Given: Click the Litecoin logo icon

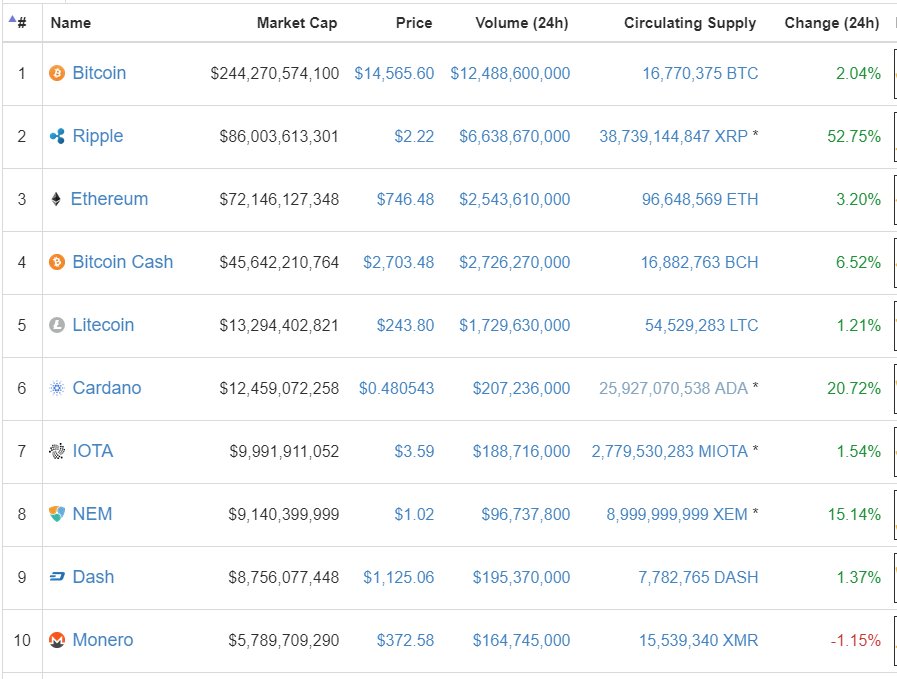Looking at the screenshot, I should (x=57, y=325).
